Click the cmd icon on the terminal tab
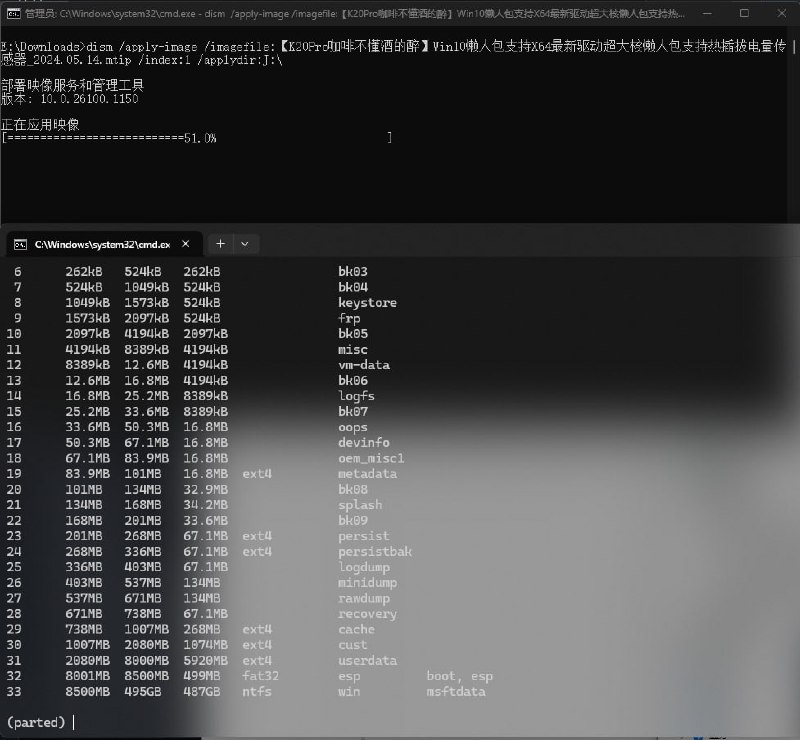This screenshot has height=740, width=800. coord(20,245)
